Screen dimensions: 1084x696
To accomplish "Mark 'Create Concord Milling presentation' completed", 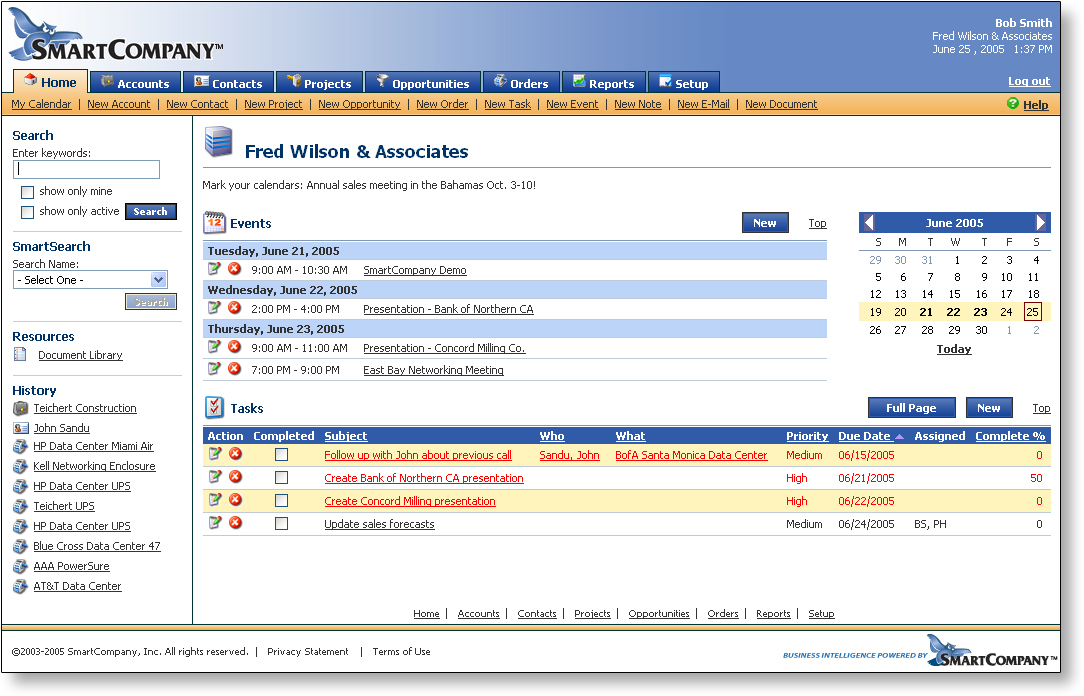I will tap(281, 500).
